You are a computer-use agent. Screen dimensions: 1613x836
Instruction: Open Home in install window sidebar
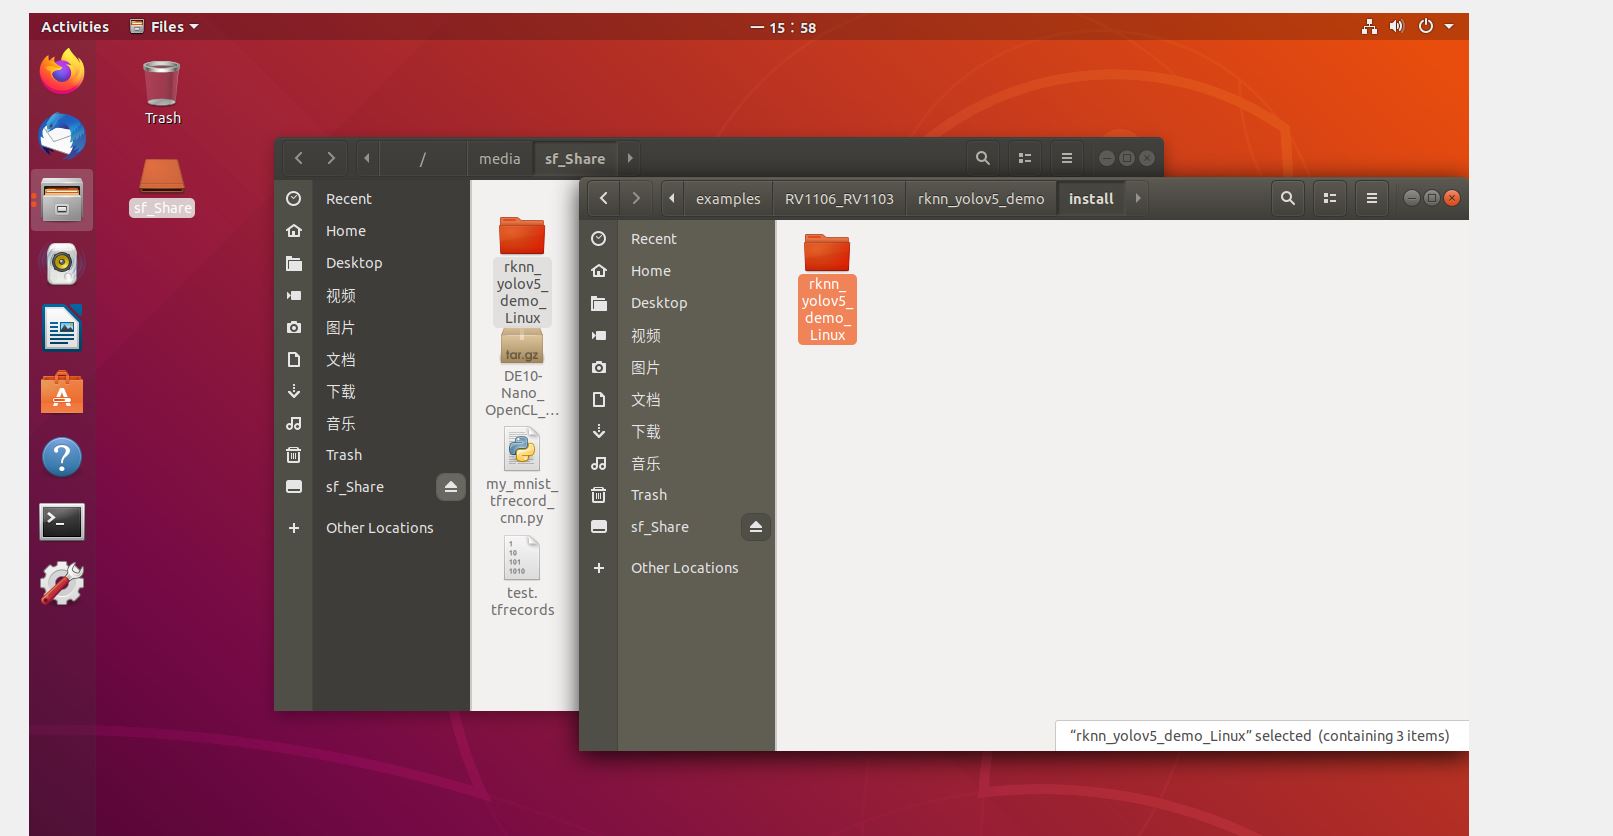[677, 271]
